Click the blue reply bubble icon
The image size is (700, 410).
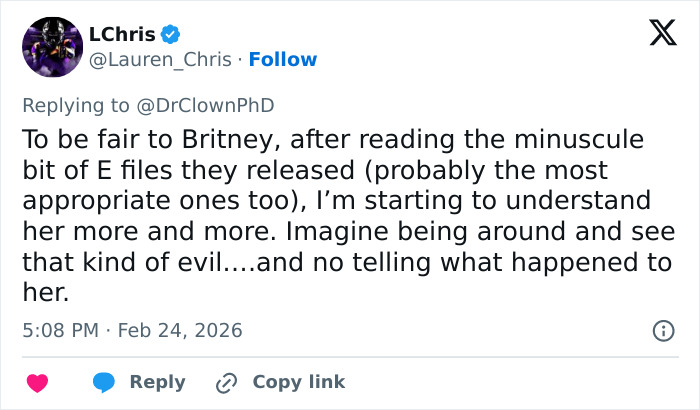[x=103, y=382]
